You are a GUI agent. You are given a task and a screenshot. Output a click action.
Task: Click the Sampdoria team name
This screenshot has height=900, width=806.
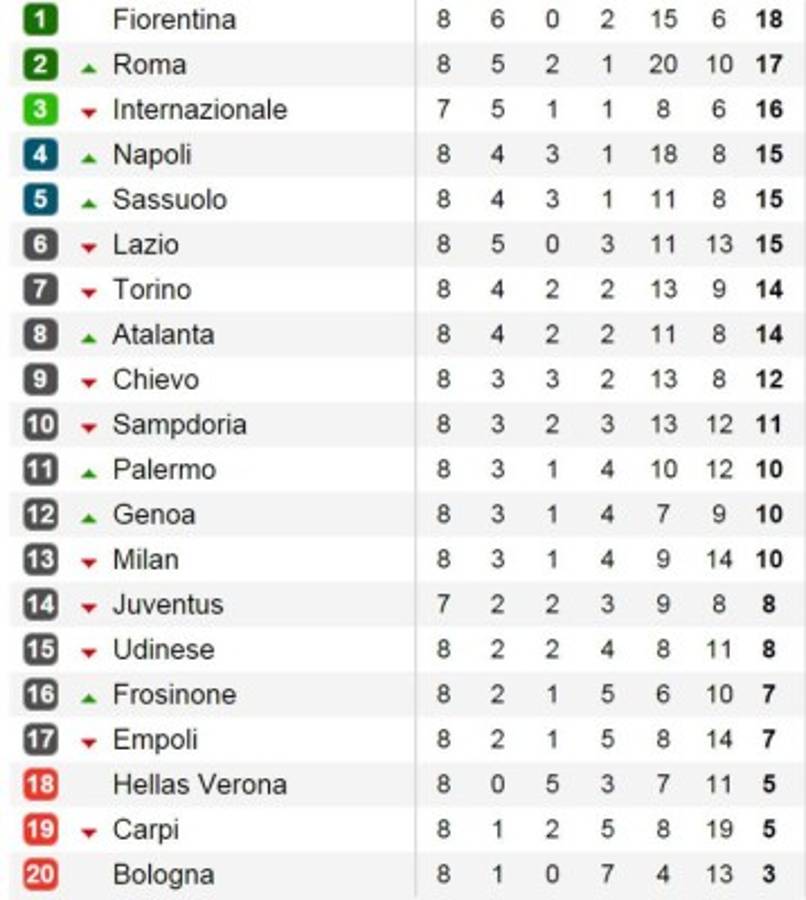tap(179, 424)
